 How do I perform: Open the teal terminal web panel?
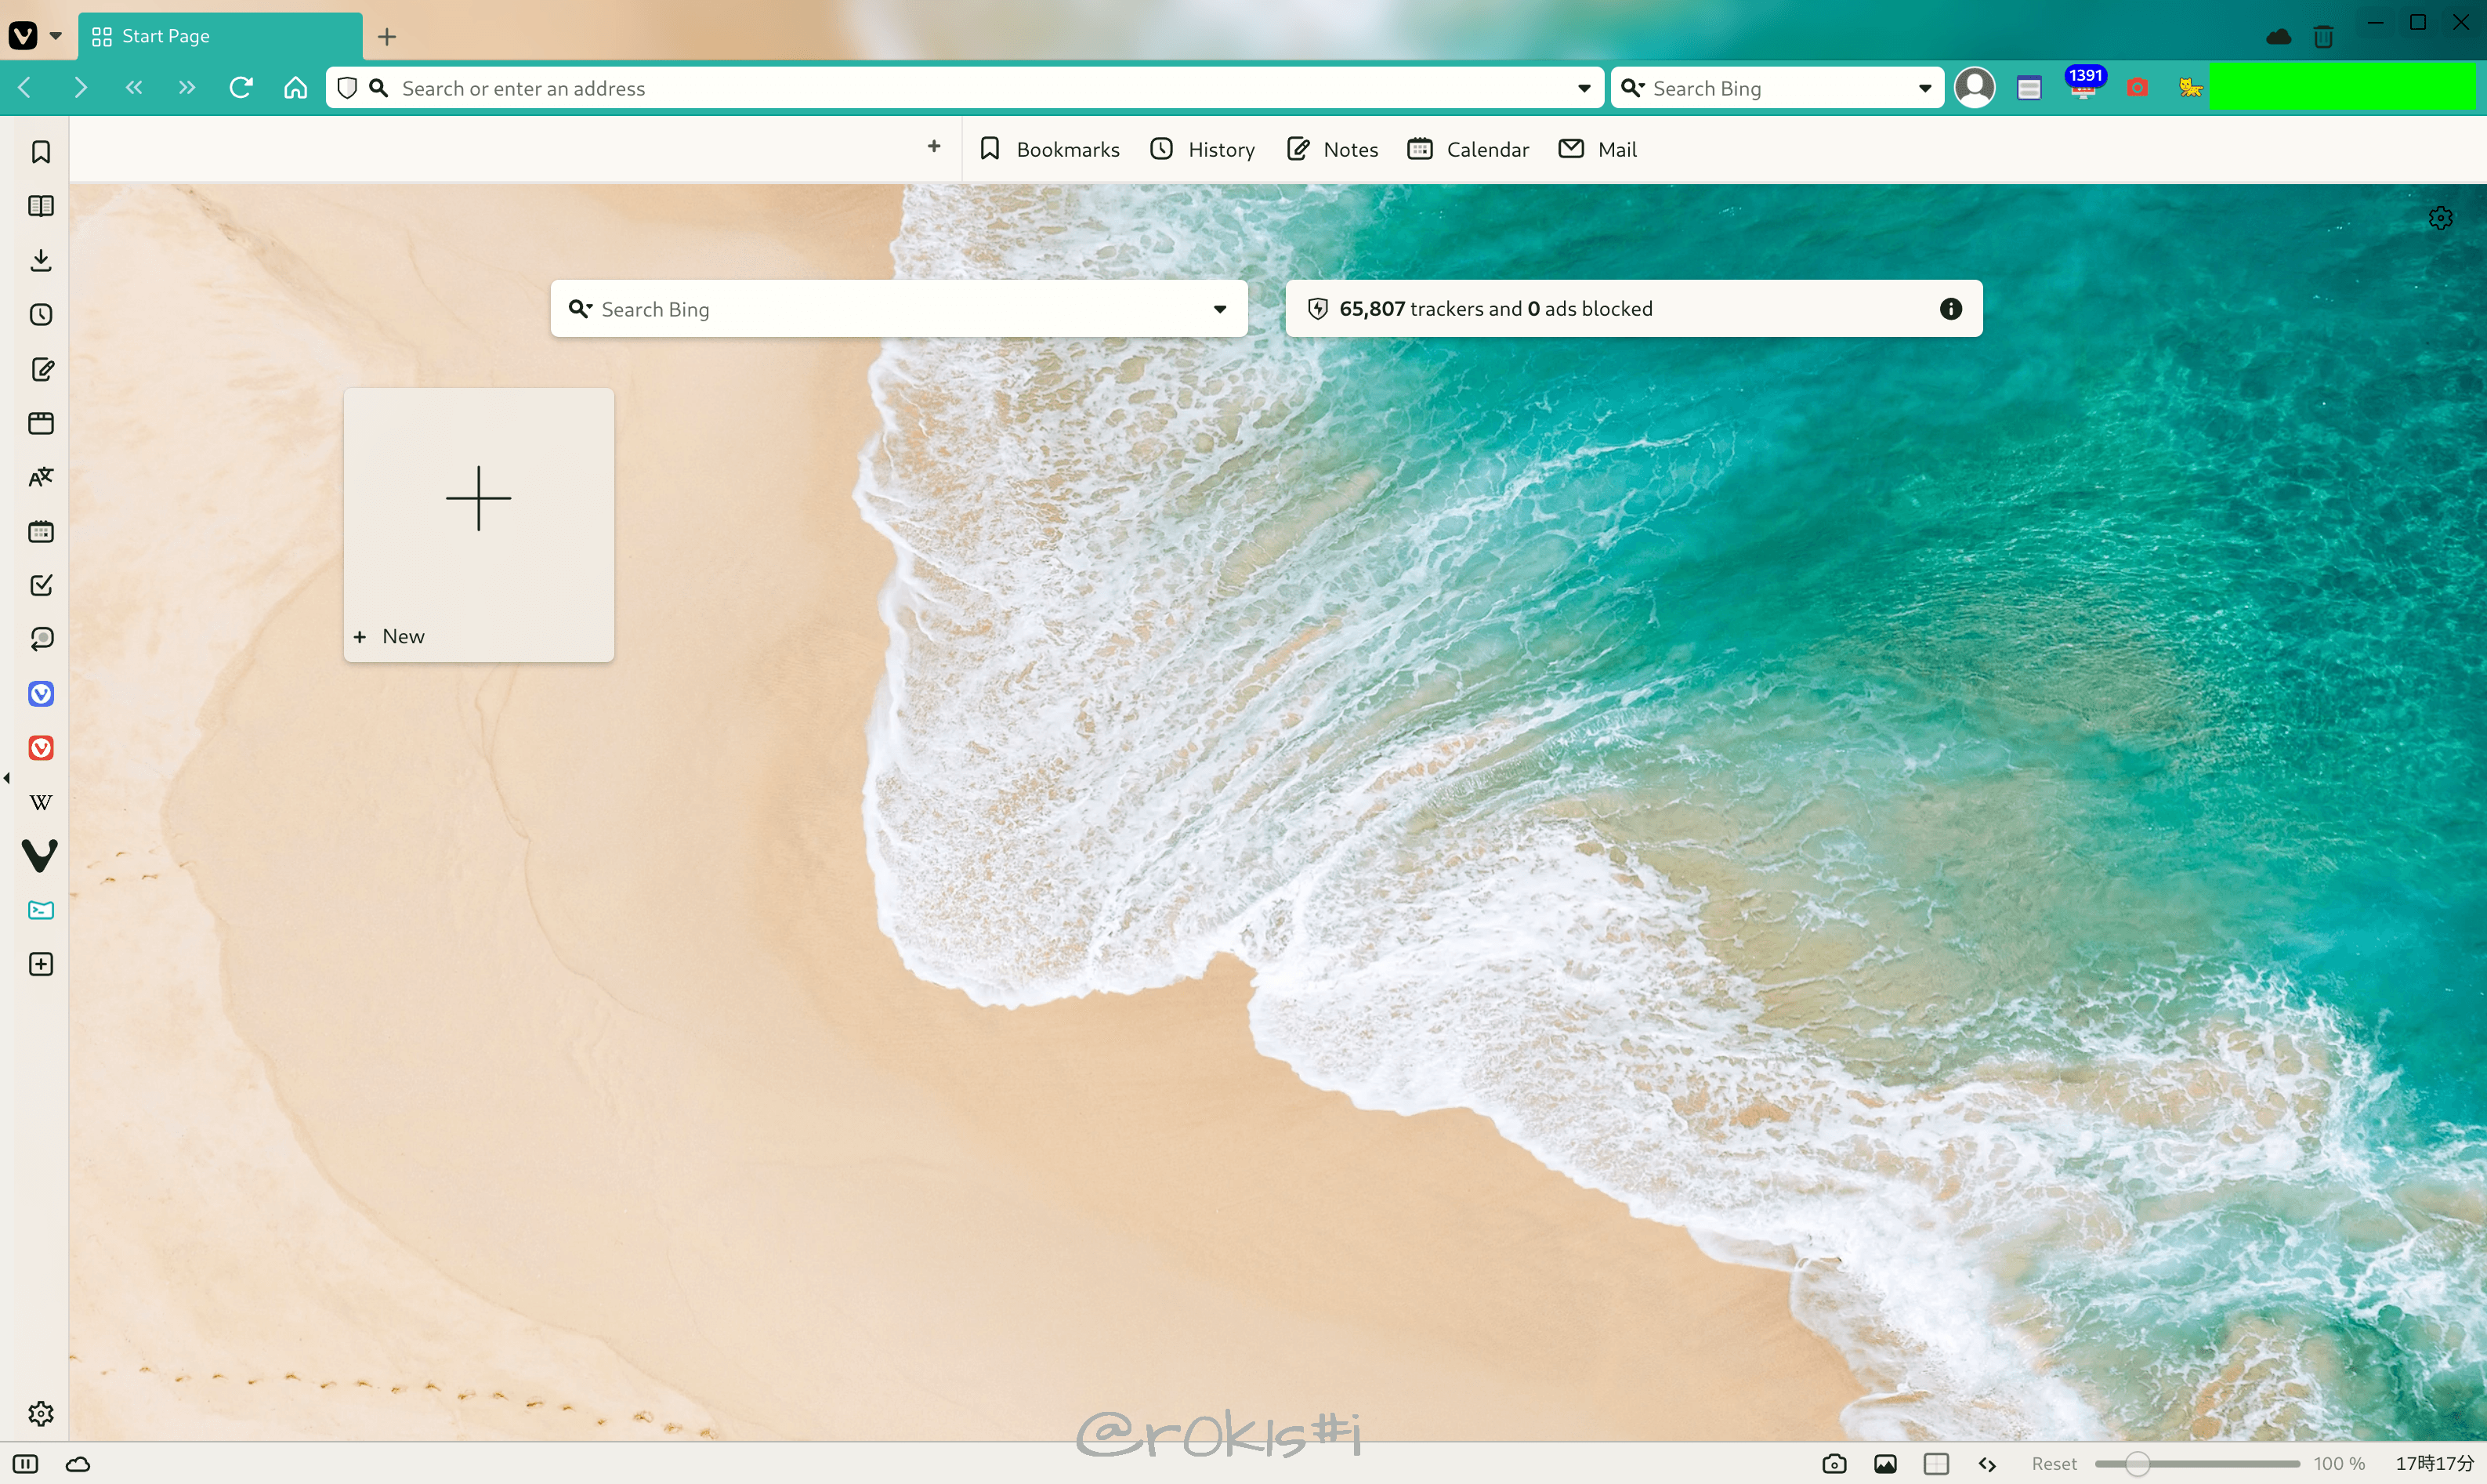pos(41,910)
